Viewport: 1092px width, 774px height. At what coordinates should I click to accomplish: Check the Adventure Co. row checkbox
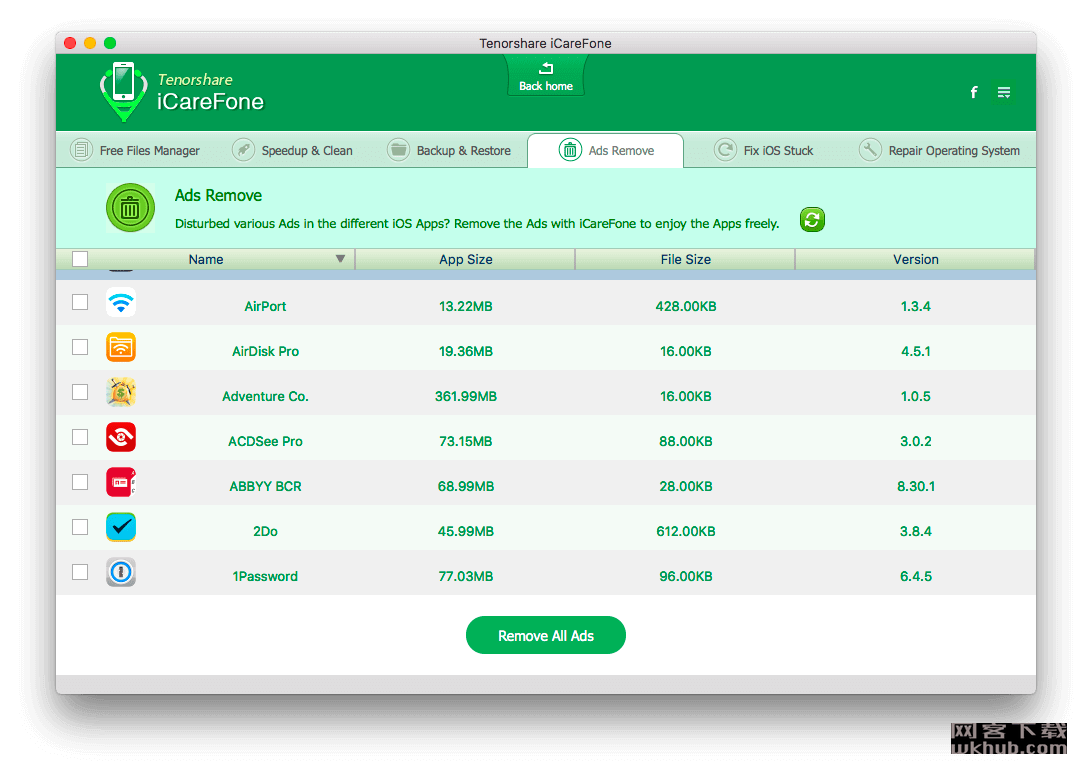pos(80,392)
